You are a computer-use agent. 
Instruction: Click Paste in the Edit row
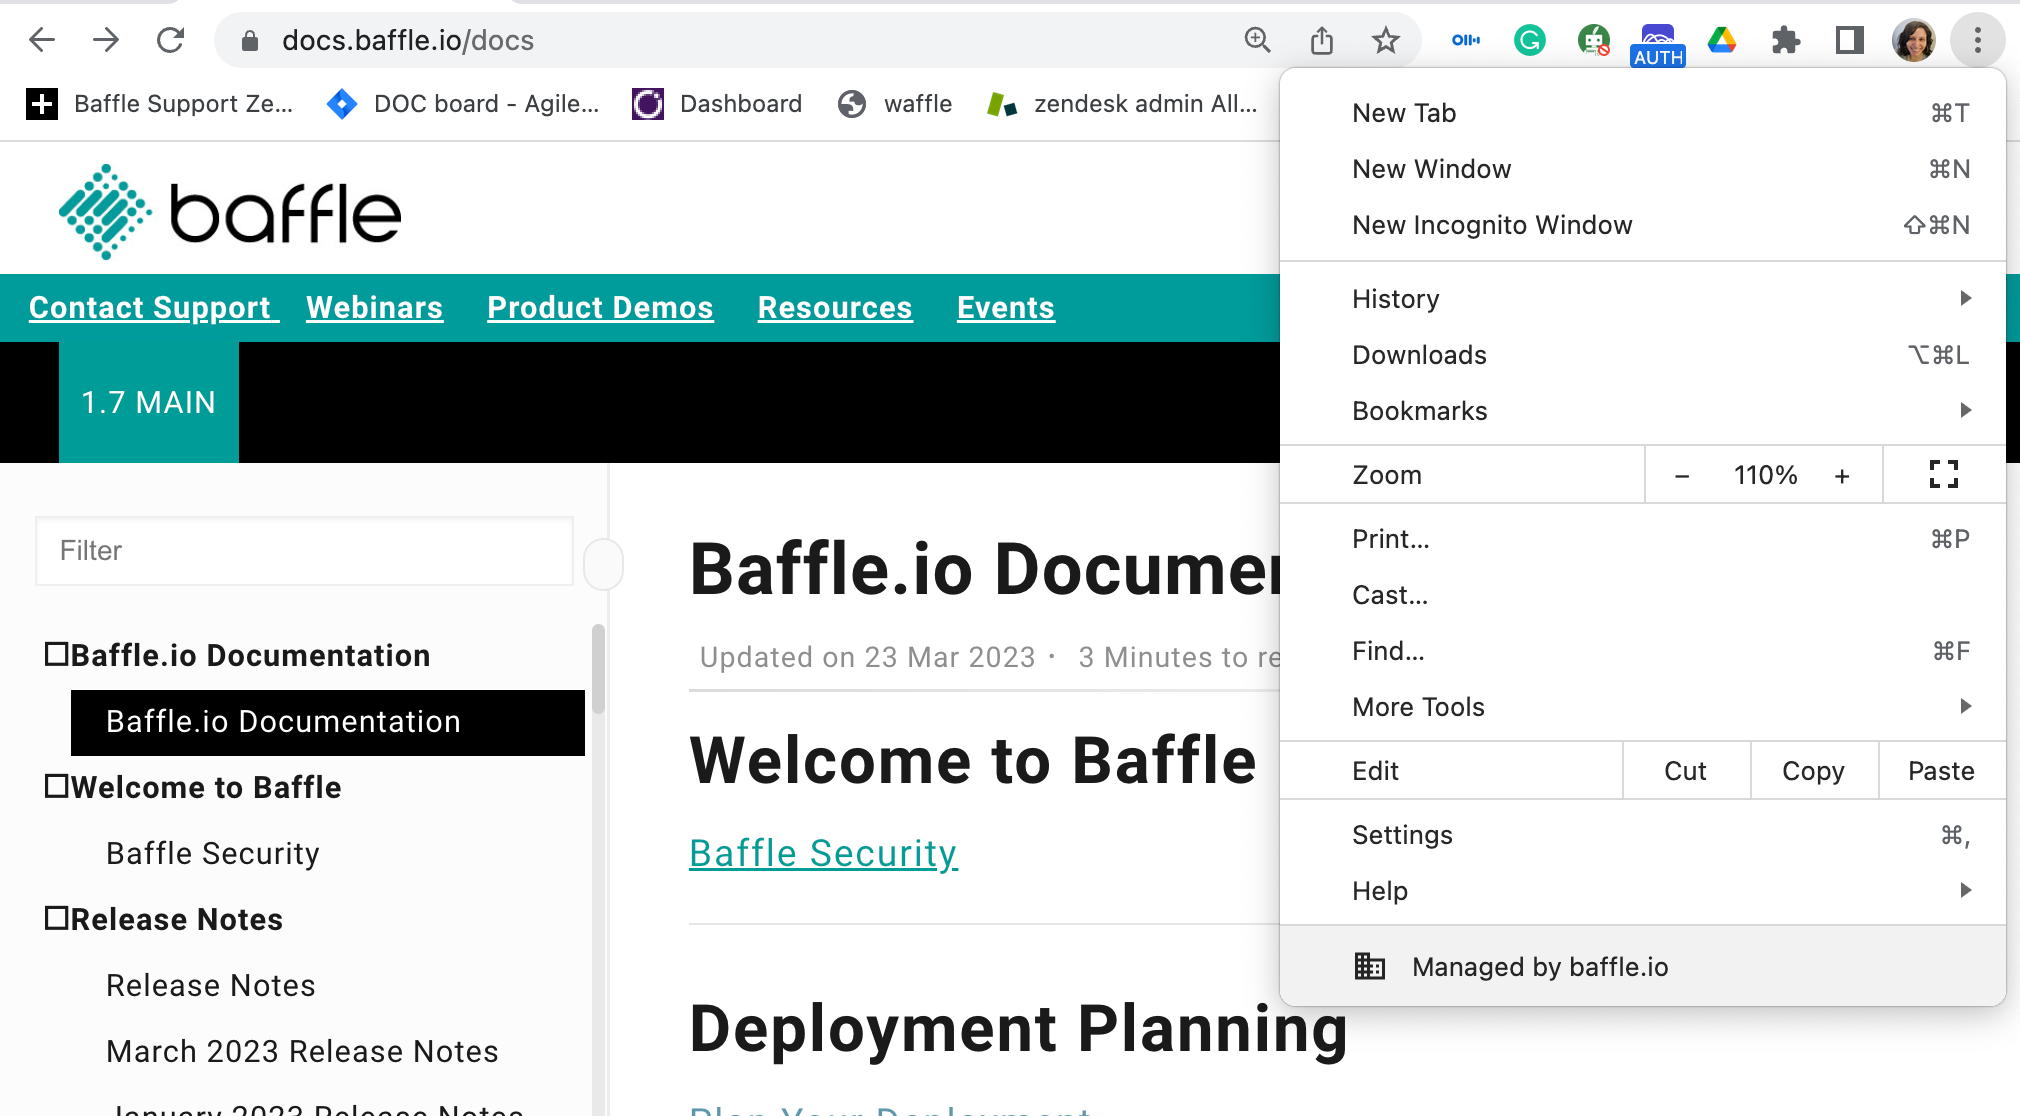point(1942,771)
